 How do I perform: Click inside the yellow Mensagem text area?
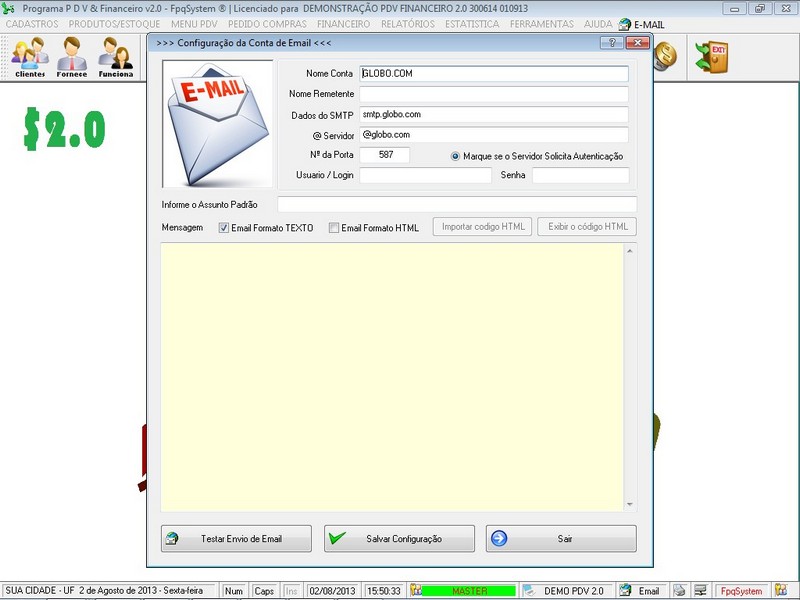coord(392,377)
